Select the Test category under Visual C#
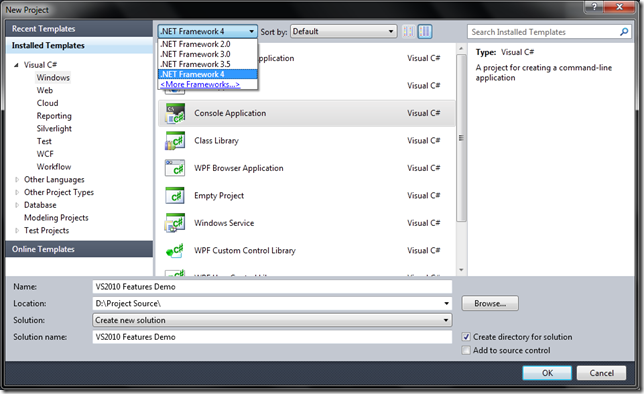 (44, 141)
